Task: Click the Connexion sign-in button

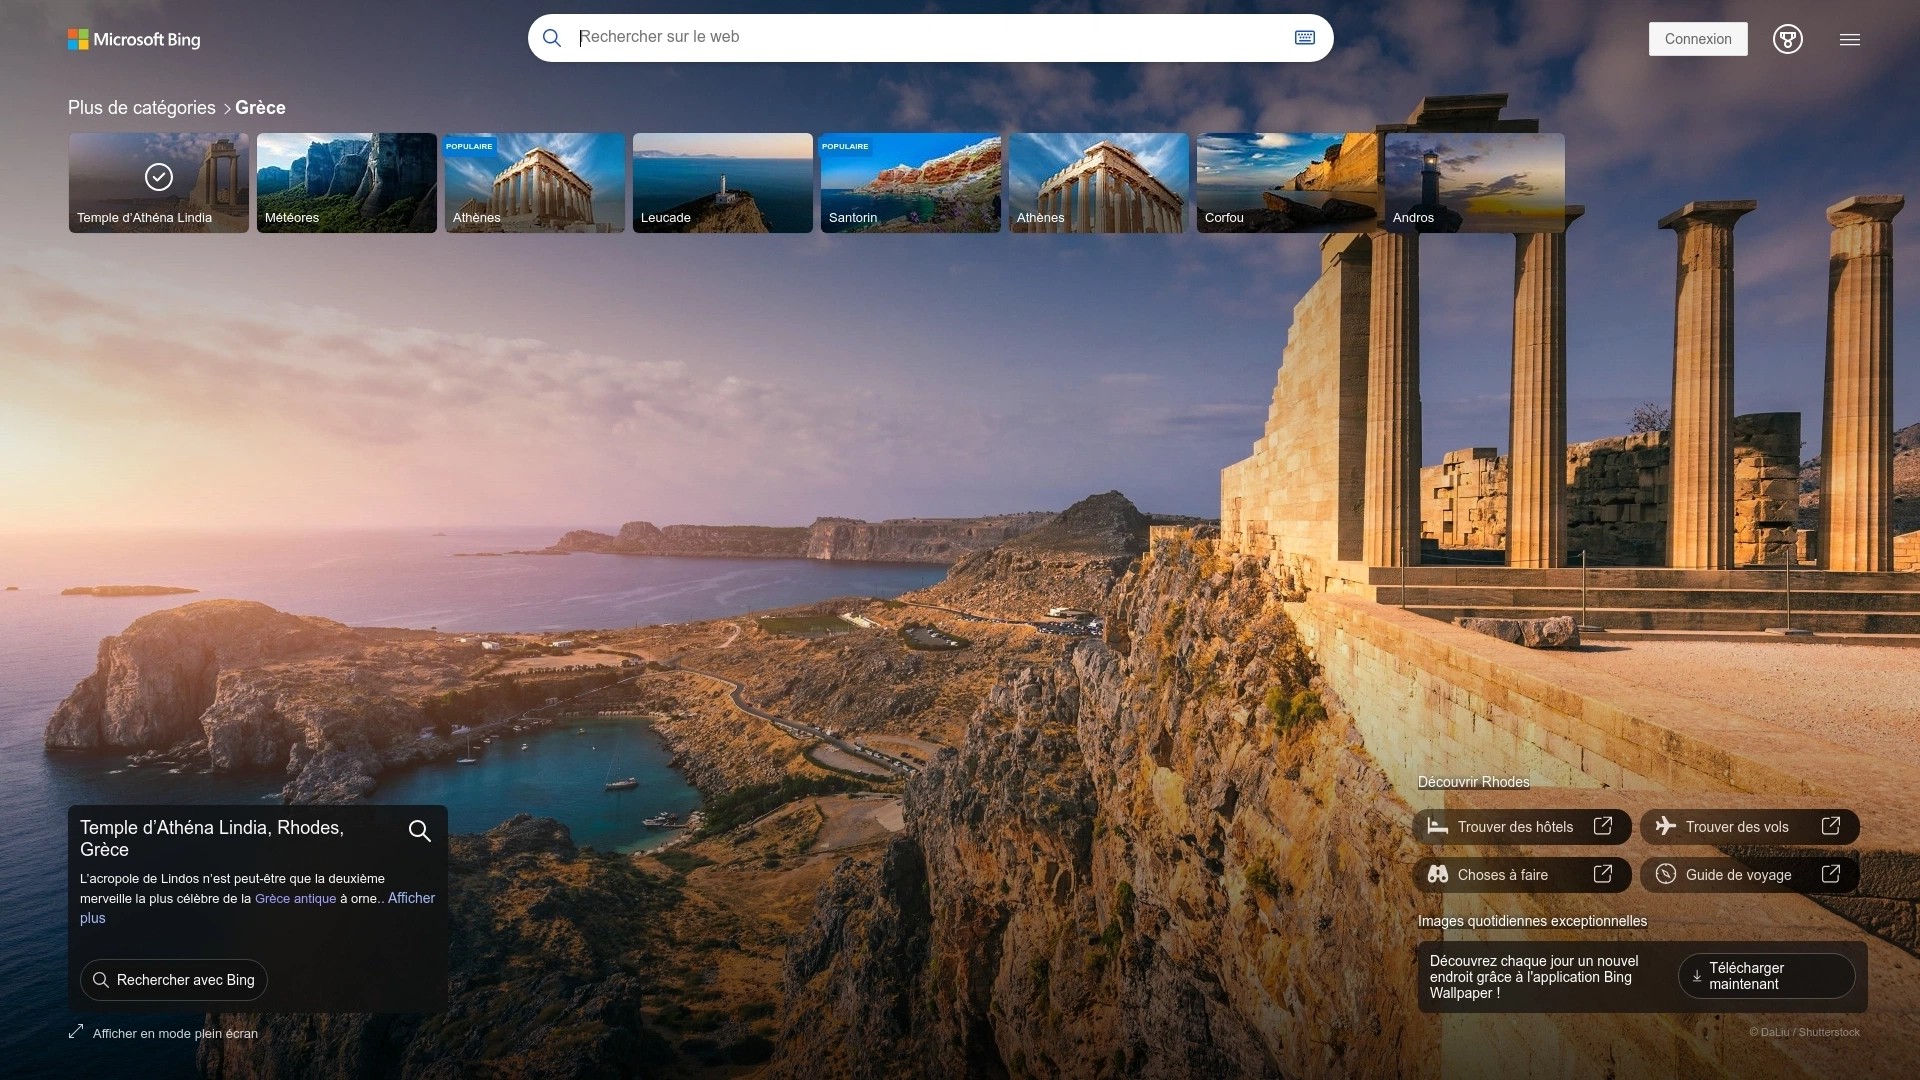Action: coord(1697,39)
